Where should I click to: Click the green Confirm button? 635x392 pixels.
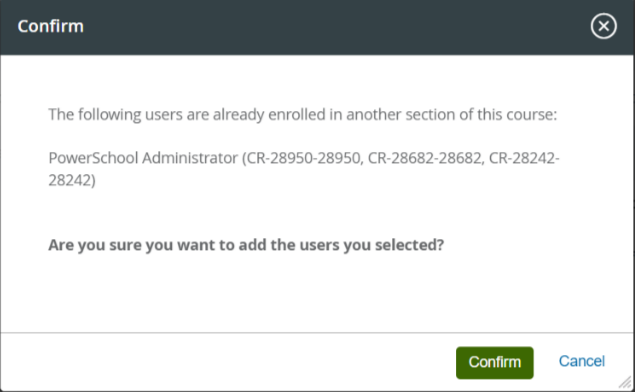pyautogui.click(x=494, y=362)
